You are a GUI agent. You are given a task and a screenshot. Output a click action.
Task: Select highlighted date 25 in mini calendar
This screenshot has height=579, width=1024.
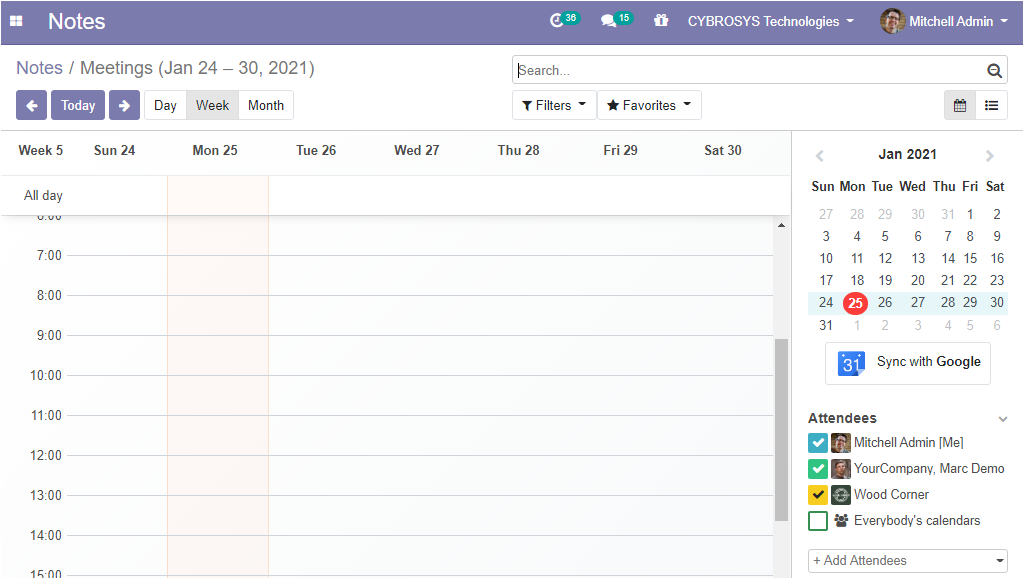tap(856, 303)
